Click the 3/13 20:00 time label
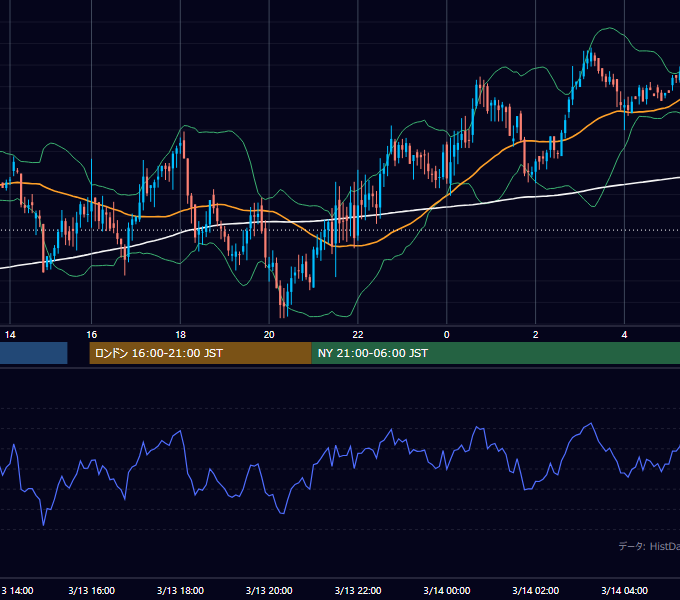Screen dimensions: 680x600 coord(269,590)
